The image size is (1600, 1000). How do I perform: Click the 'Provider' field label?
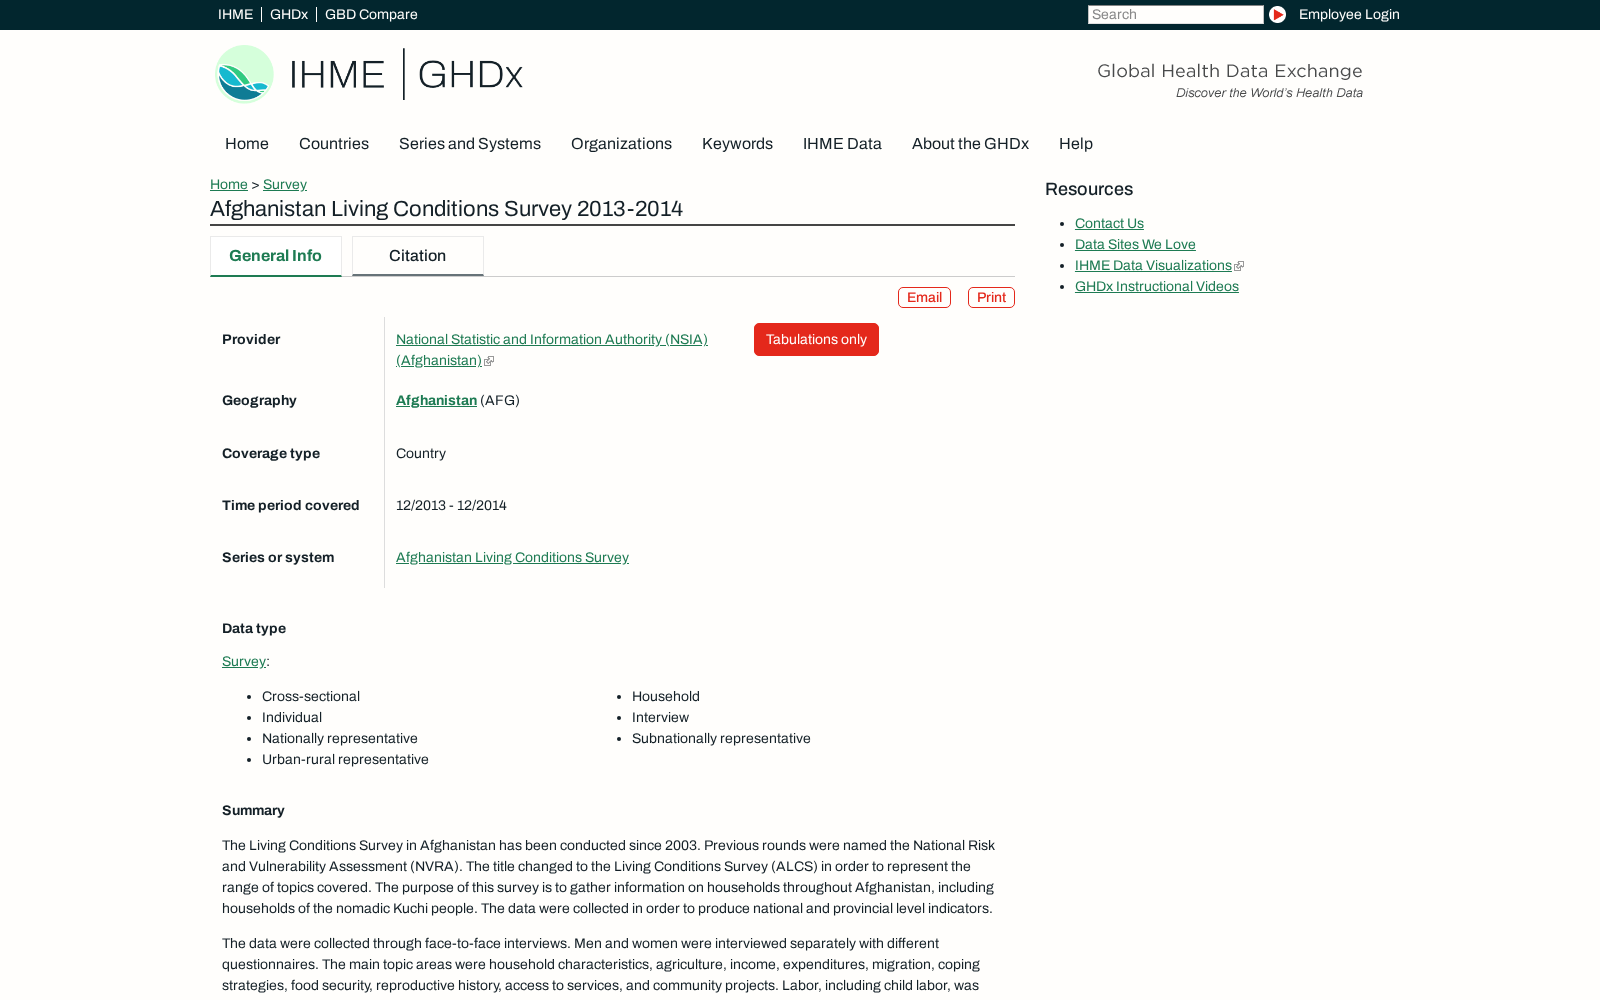pyautogui.click(x=251, y=339)
